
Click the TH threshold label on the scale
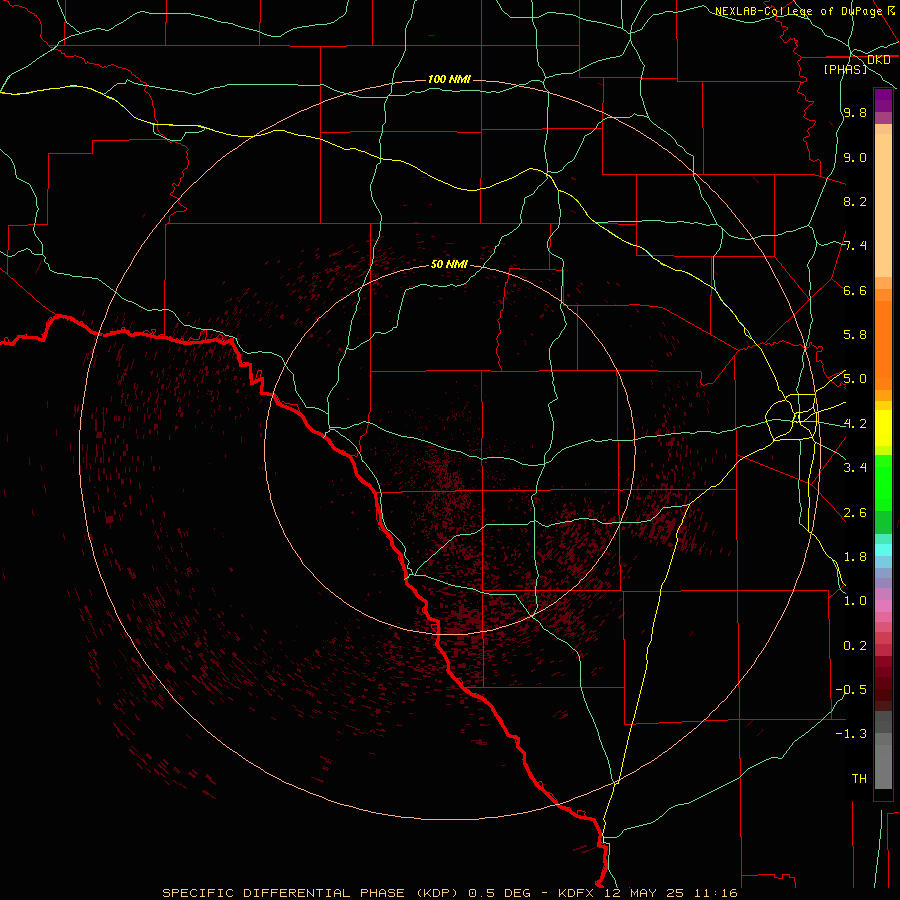859,779
